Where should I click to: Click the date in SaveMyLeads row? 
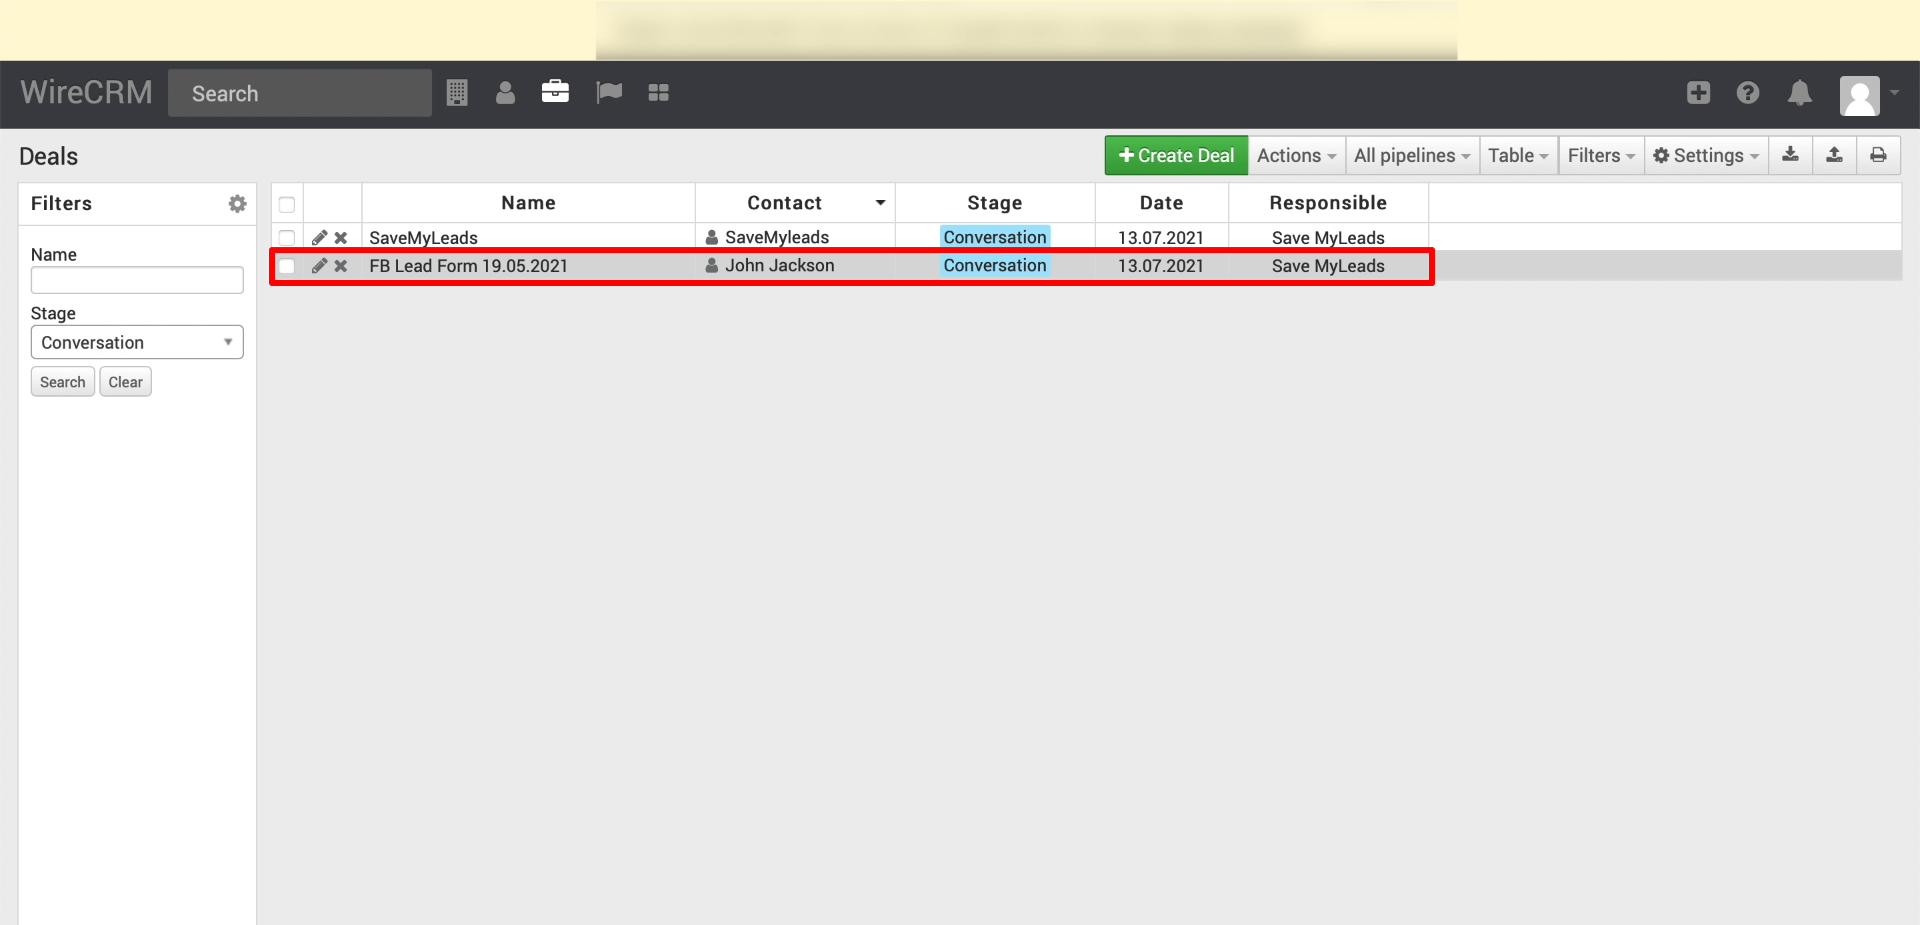[1161, 238]
